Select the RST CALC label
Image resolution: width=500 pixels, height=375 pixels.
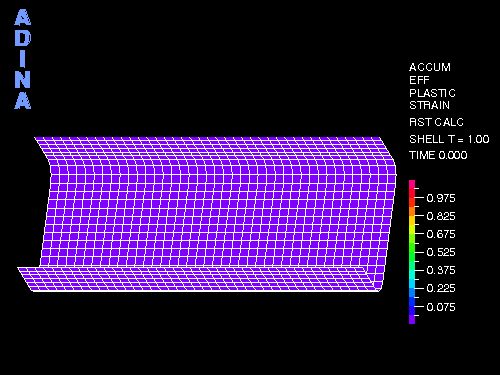436,122
